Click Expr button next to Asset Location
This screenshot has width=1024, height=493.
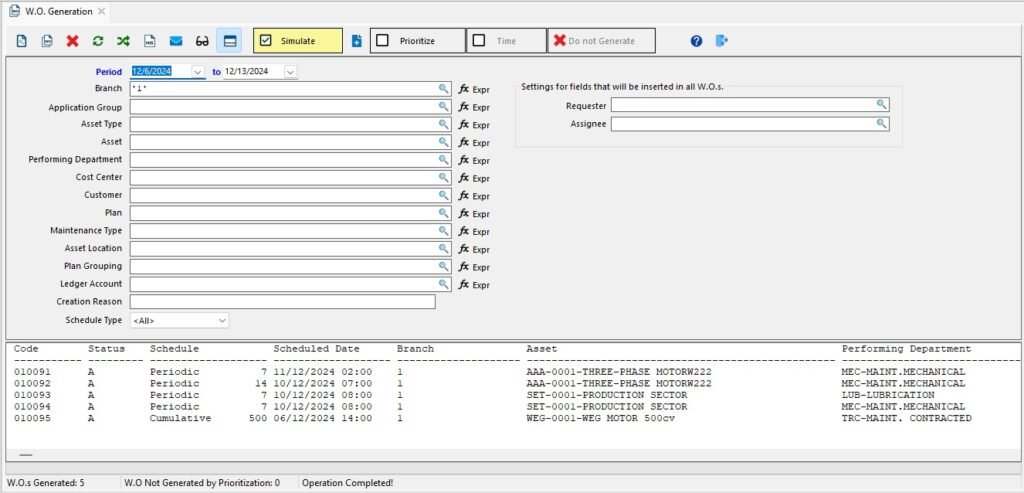[x=474, y=249]
